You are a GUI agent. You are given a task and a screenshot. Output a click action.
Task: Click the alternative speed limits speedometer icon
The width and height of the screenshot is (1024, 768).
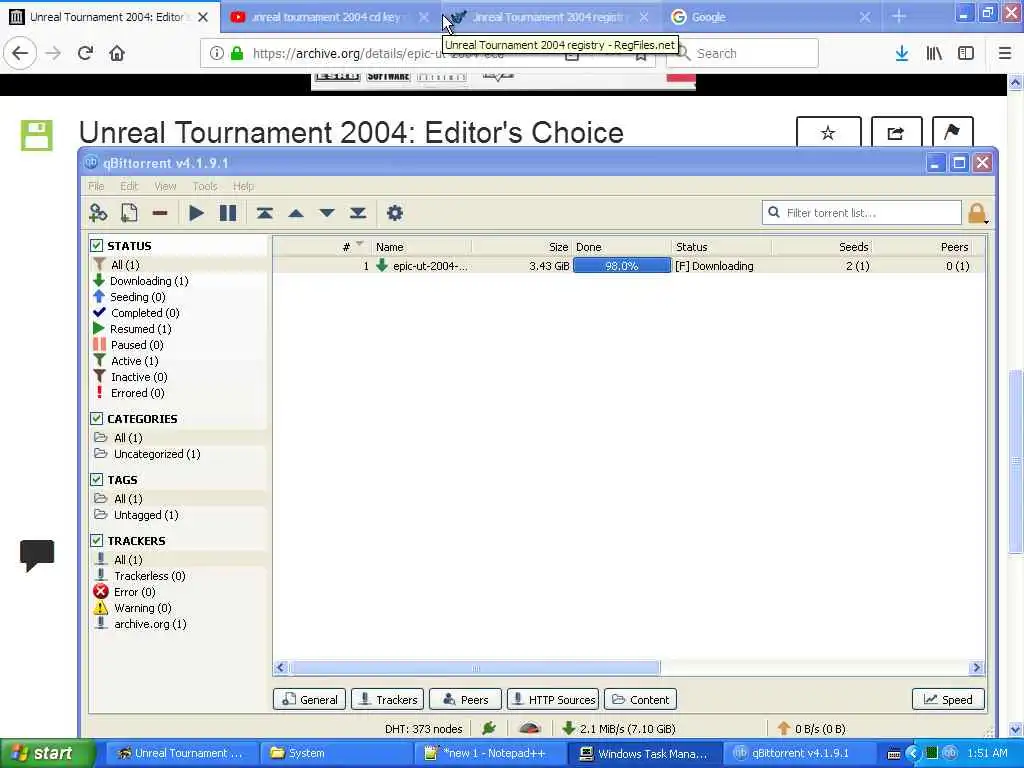[x=530, y=728]
